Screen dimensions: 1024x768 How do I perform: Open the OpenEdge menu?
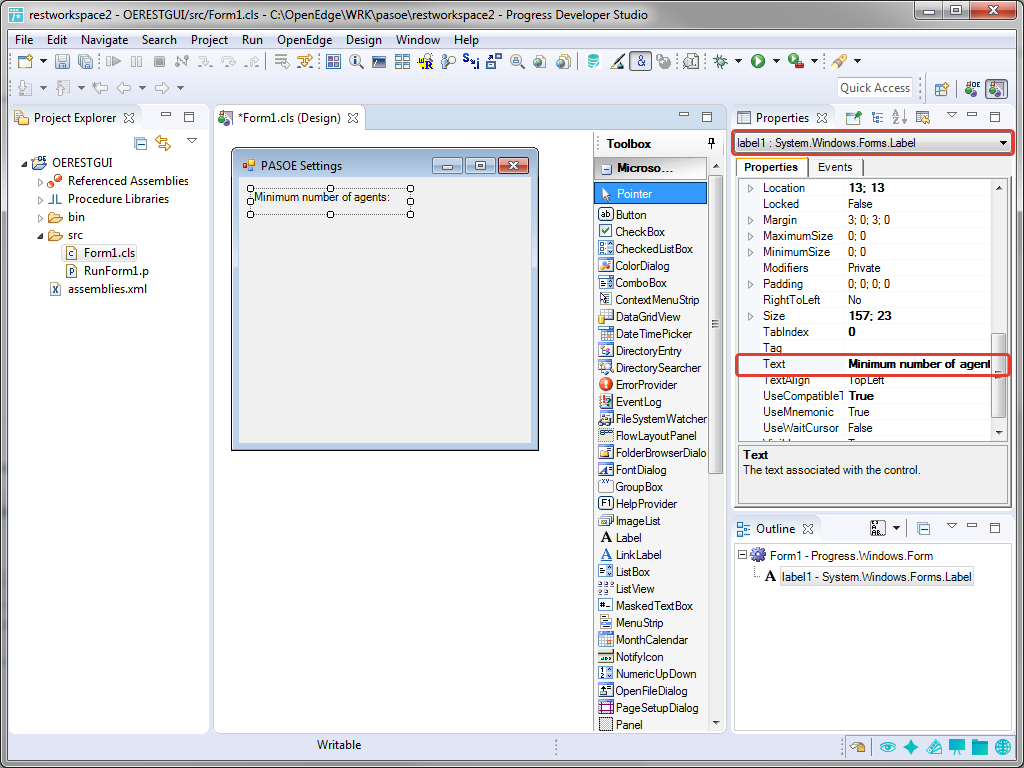tap(304, 40)
